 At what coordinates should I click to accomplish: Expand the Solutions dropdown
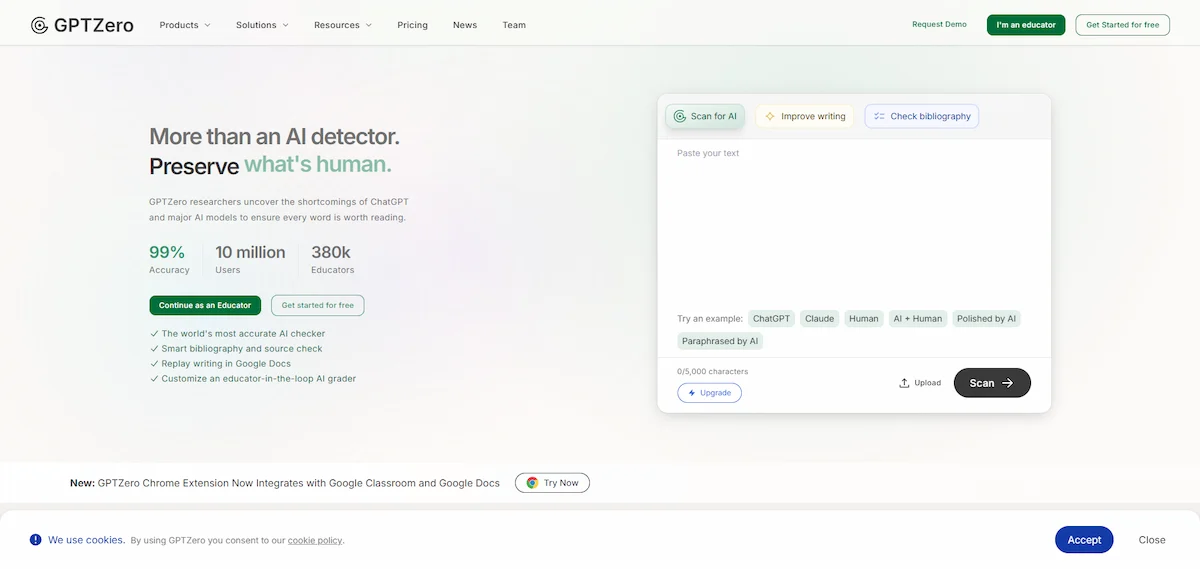(x=262, y=25)
